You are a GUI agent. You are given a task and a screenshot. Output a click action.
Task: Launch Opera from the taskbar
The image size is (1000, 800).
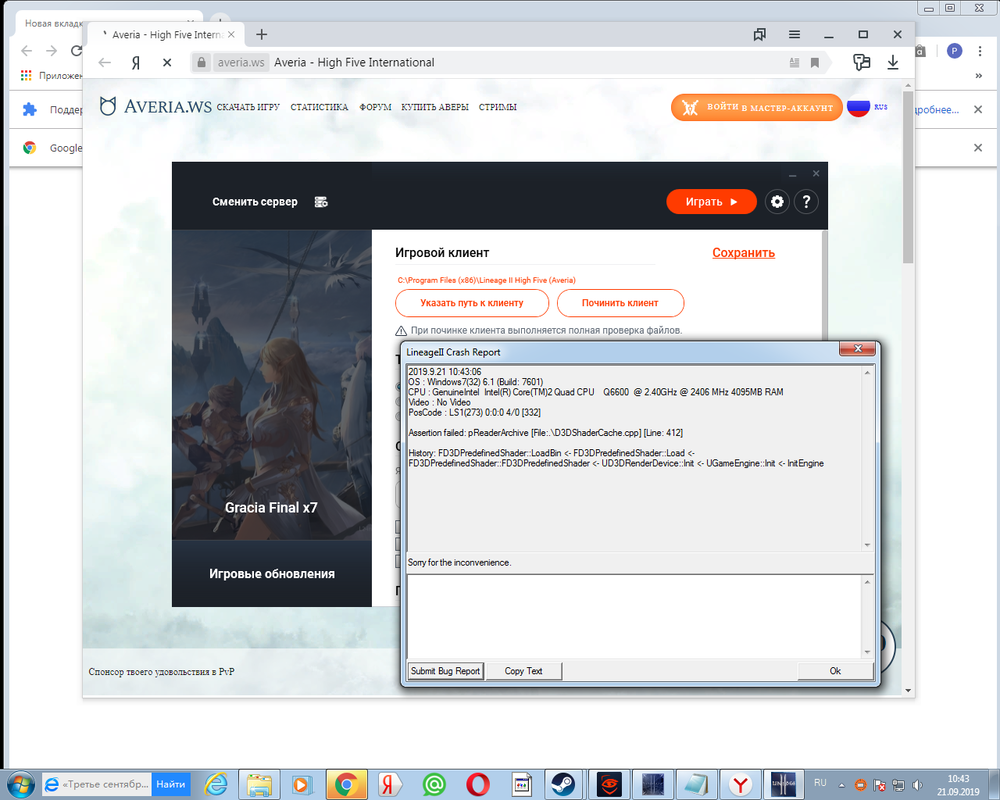[x=477, y=783]
